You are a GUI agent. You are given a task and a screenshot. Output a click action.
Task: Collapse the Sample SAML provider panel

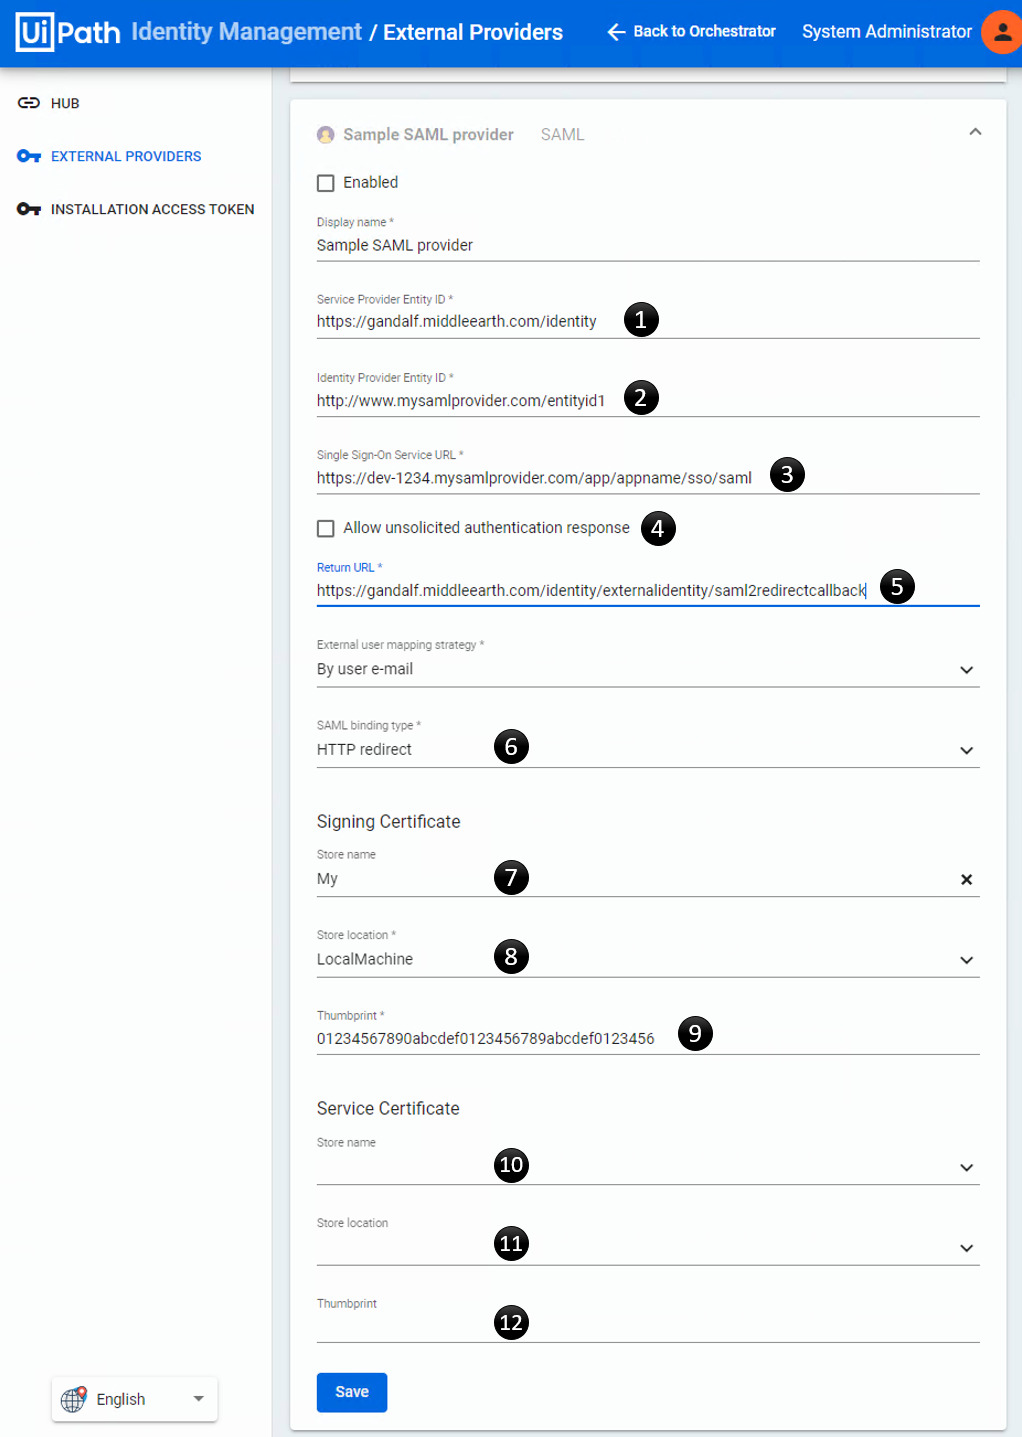975,131
